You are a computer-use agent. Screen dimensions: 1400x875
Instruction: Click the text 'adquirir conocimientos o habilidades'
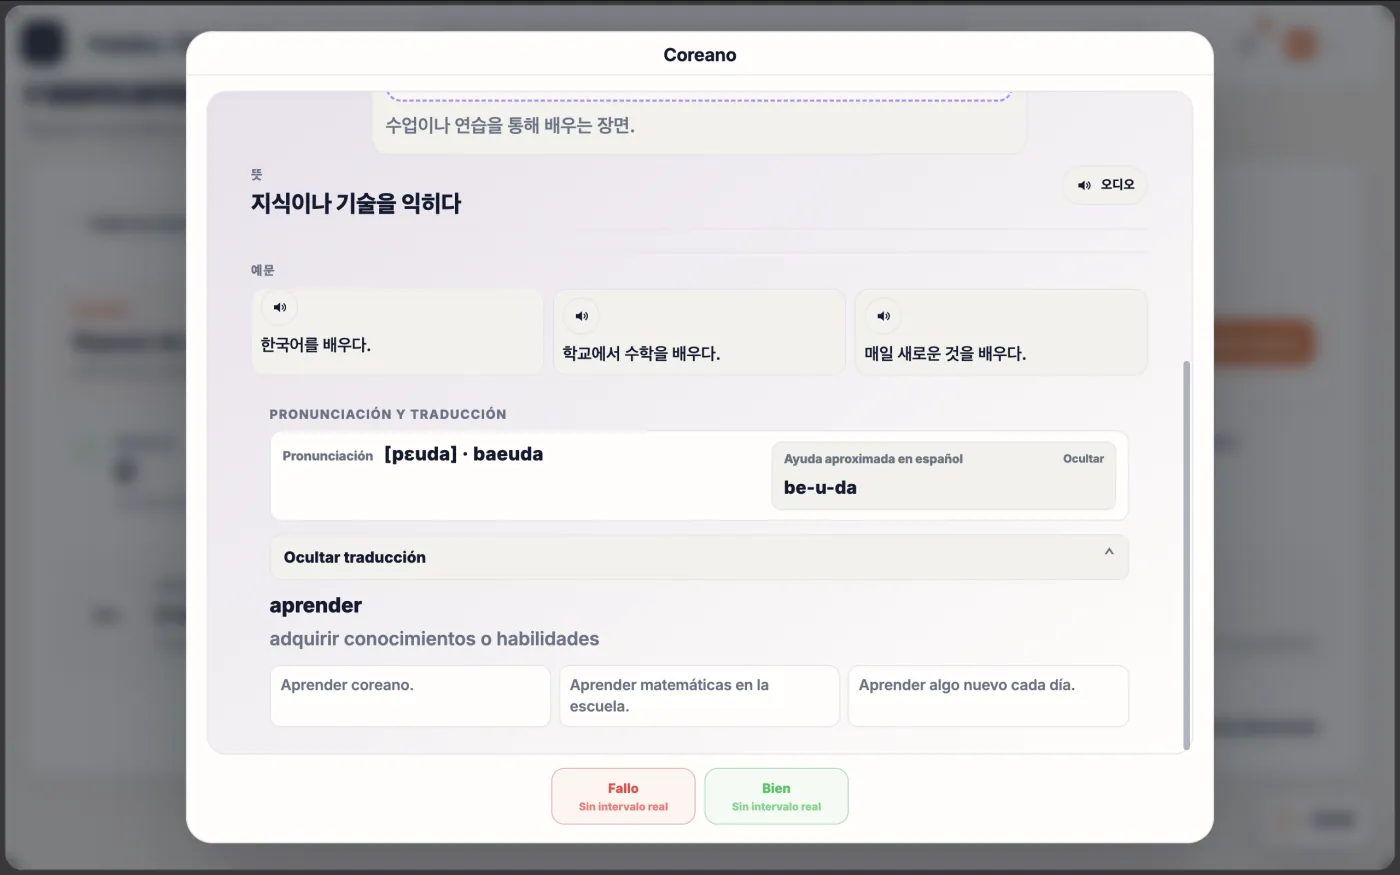tap(434, 639)
